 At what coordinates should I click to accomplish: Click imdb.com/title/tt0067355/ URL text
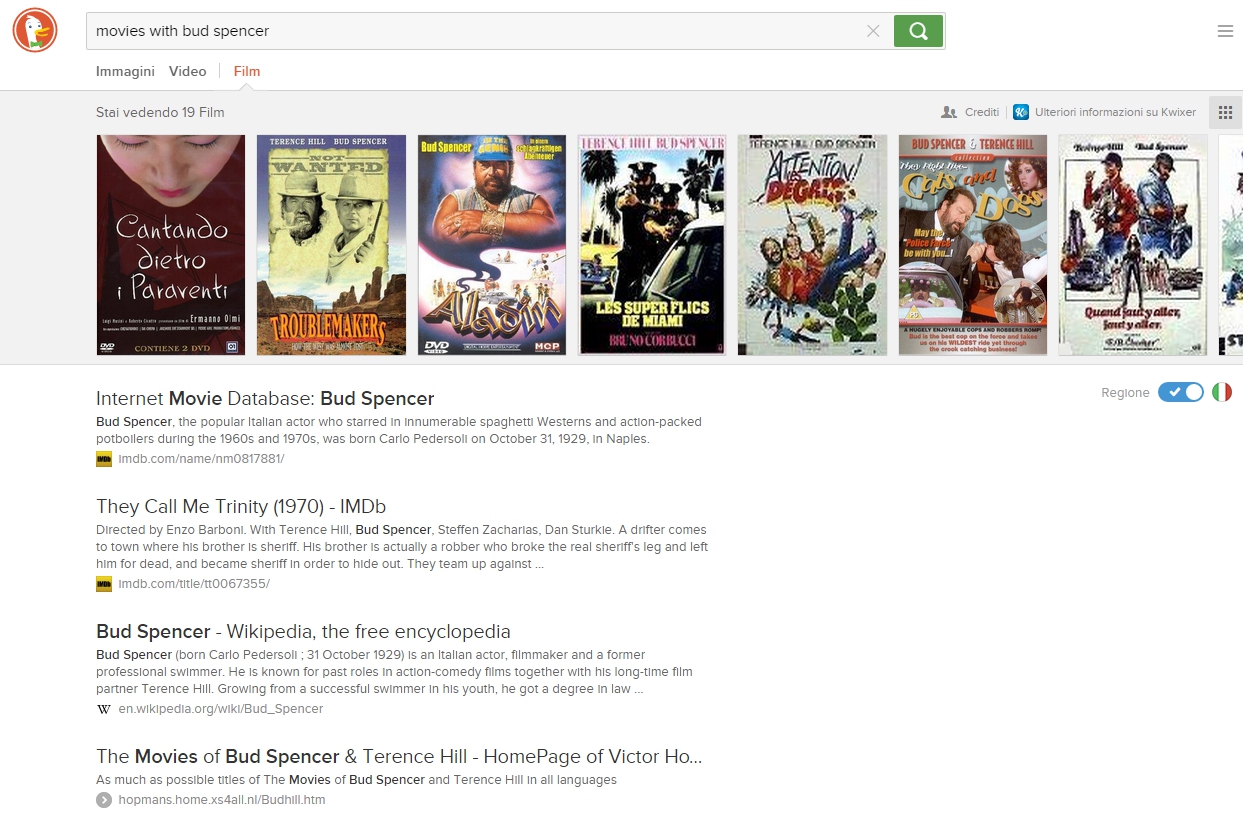pyautogui.click(x=194, y=584)
